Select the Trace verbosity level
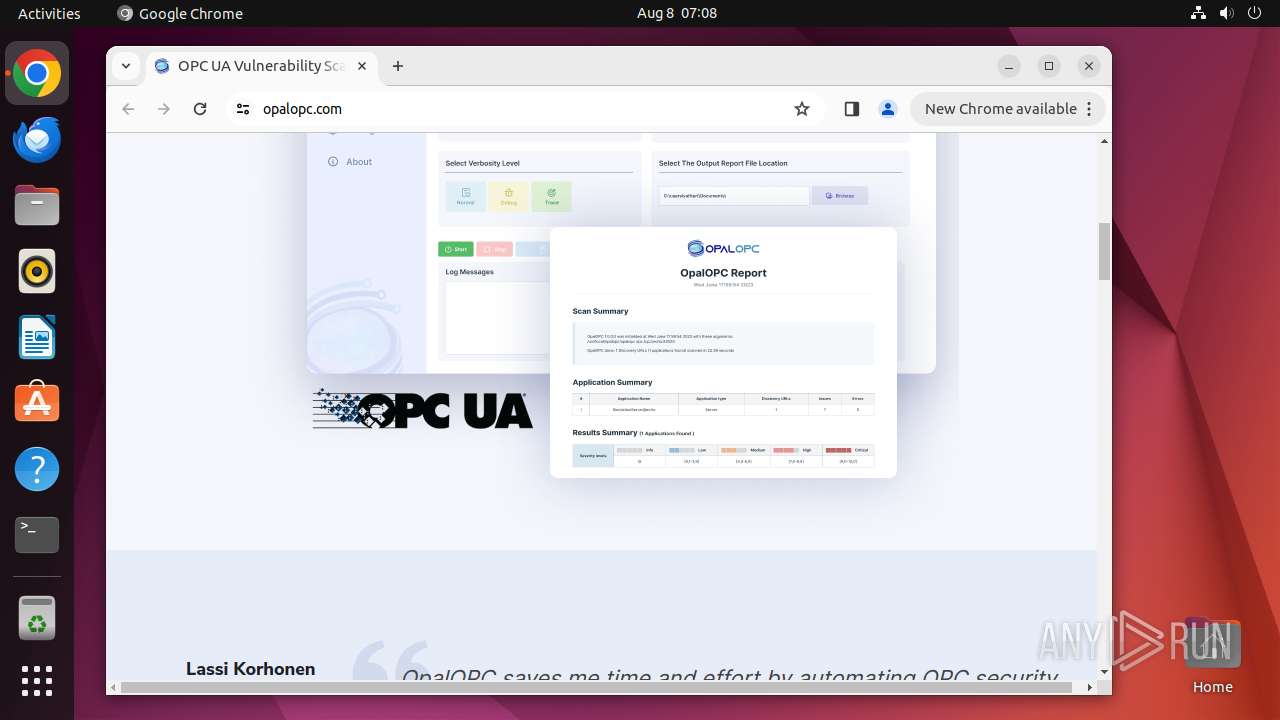Viewport: 1280px width, 720px height. pyautogui.click(x=551, y=196)
